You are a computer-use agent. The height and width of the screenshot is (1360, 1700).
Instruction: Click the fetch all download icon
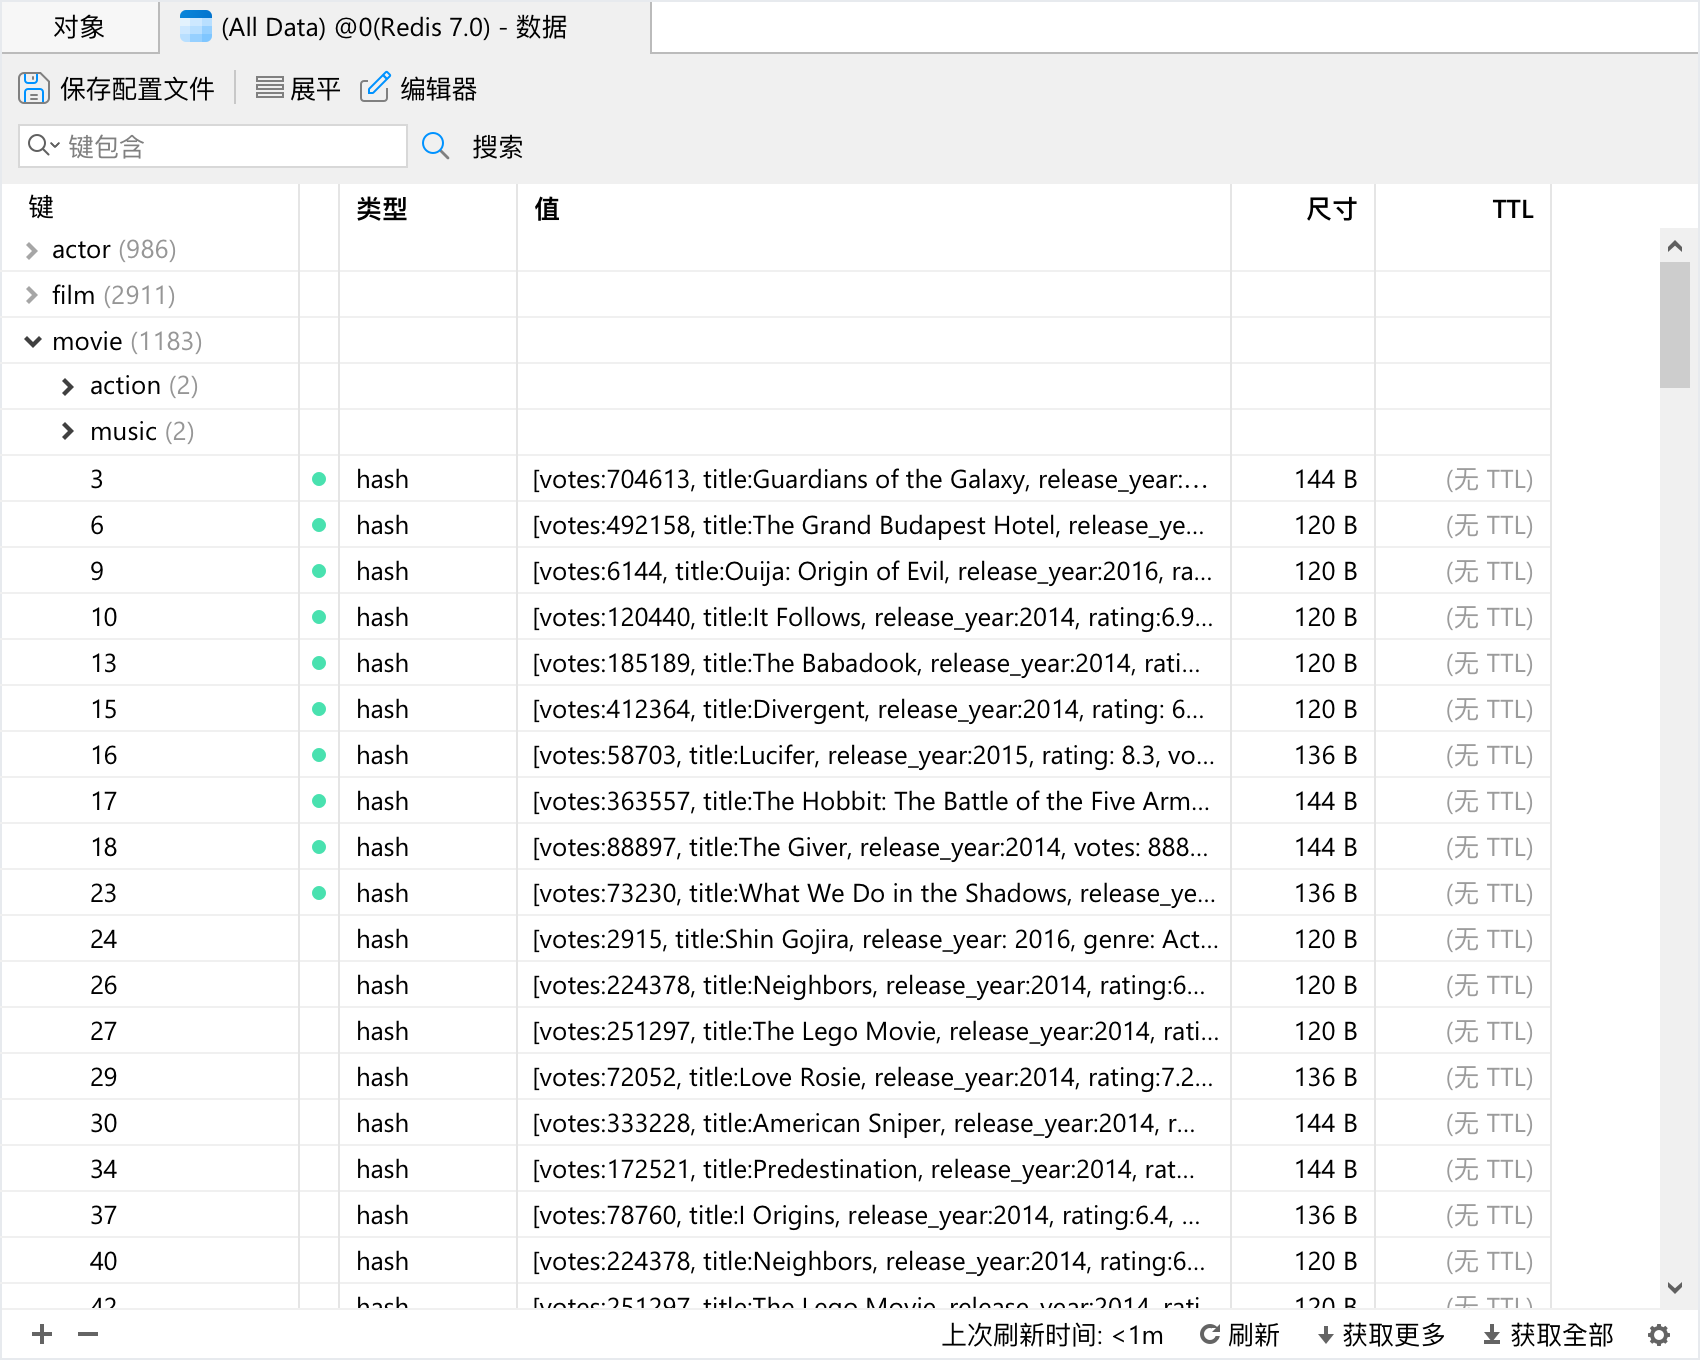pos(1492,1335)
